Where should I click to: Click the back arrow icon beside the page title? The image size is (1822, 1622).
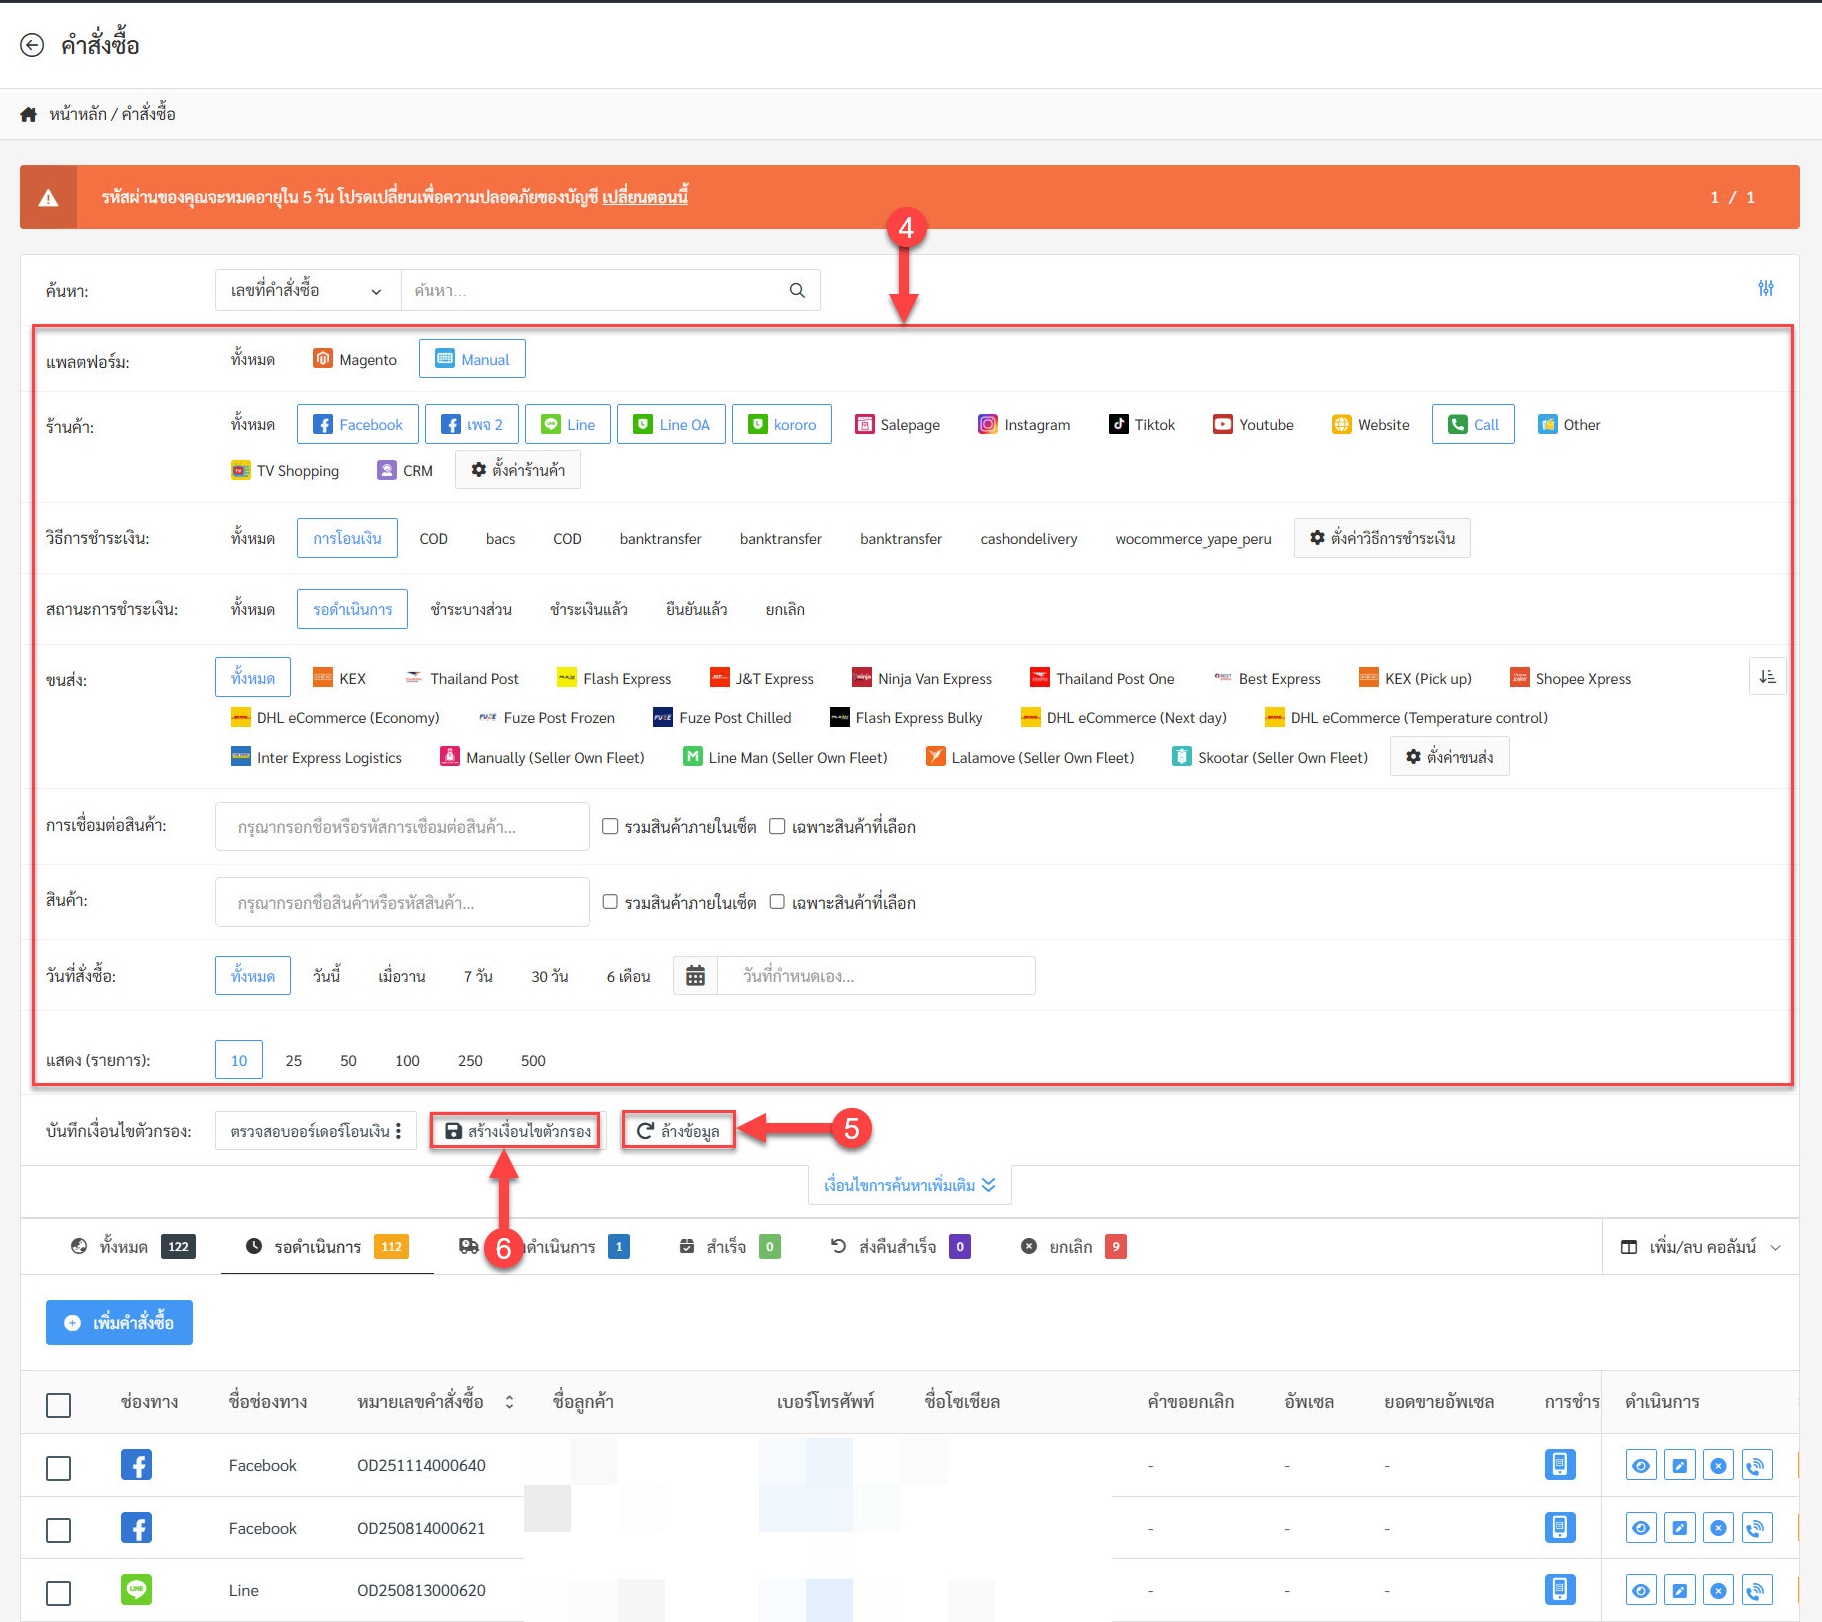[x=32, y=45]
